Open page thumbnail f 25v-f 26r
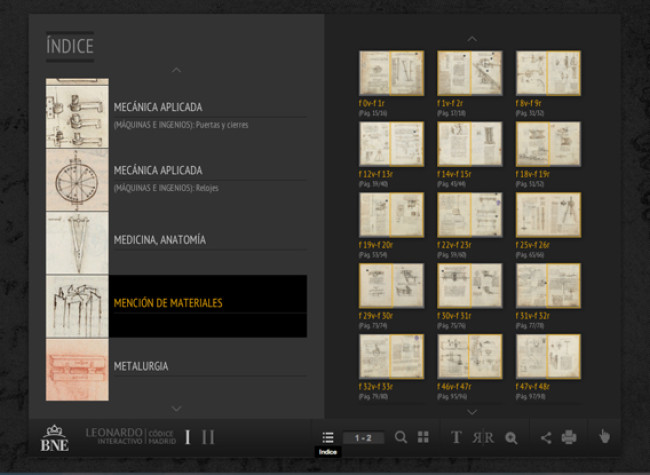Image resolution: width=650 pixels, height=475 pixels. click(548, 215)
